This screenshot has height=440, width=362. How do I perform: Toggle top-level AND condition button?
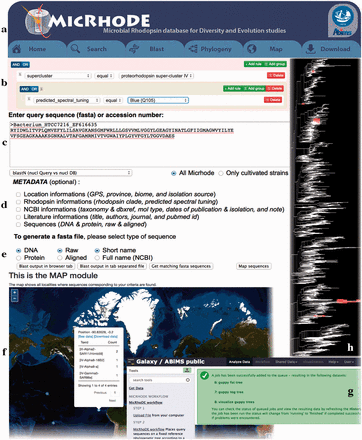pos(16,65)
